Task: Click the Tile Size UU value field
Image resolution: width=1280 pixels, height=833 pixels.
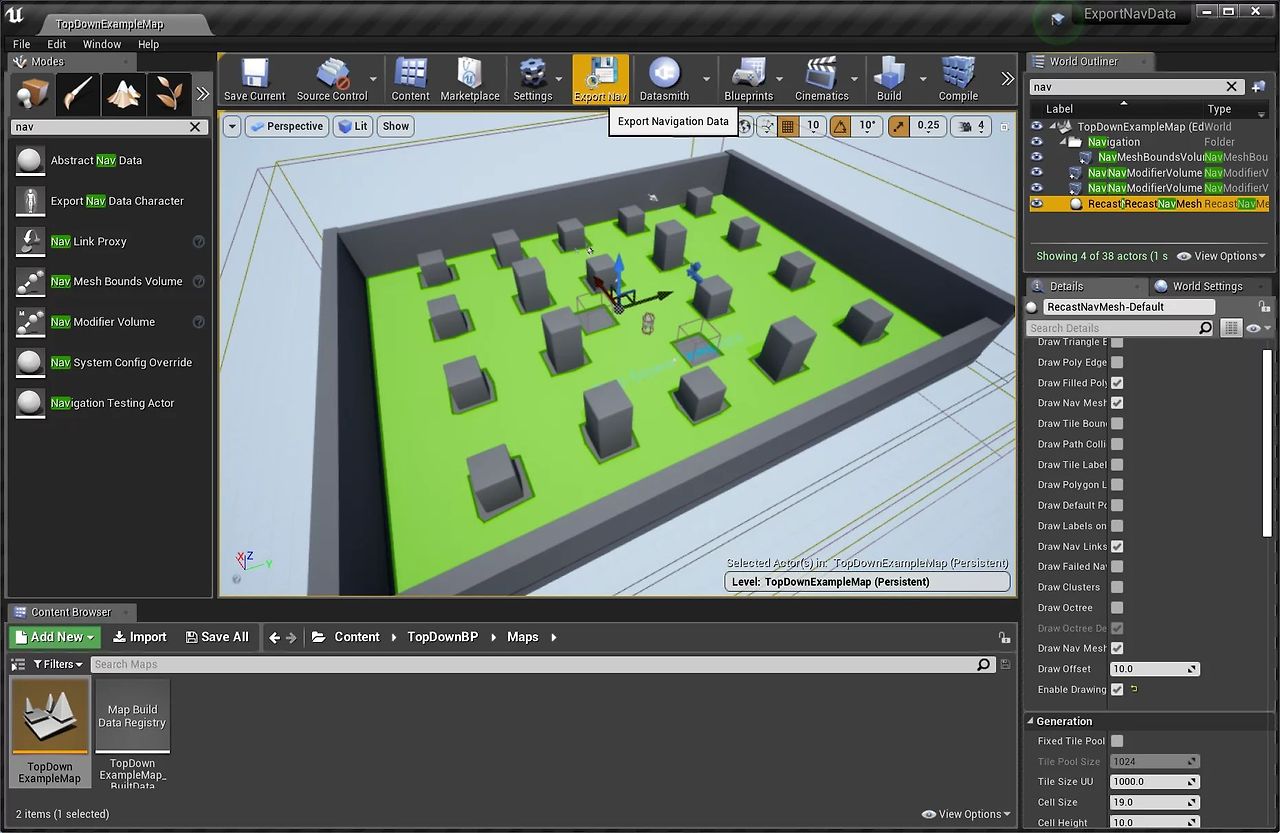Action: (1155, 782)
